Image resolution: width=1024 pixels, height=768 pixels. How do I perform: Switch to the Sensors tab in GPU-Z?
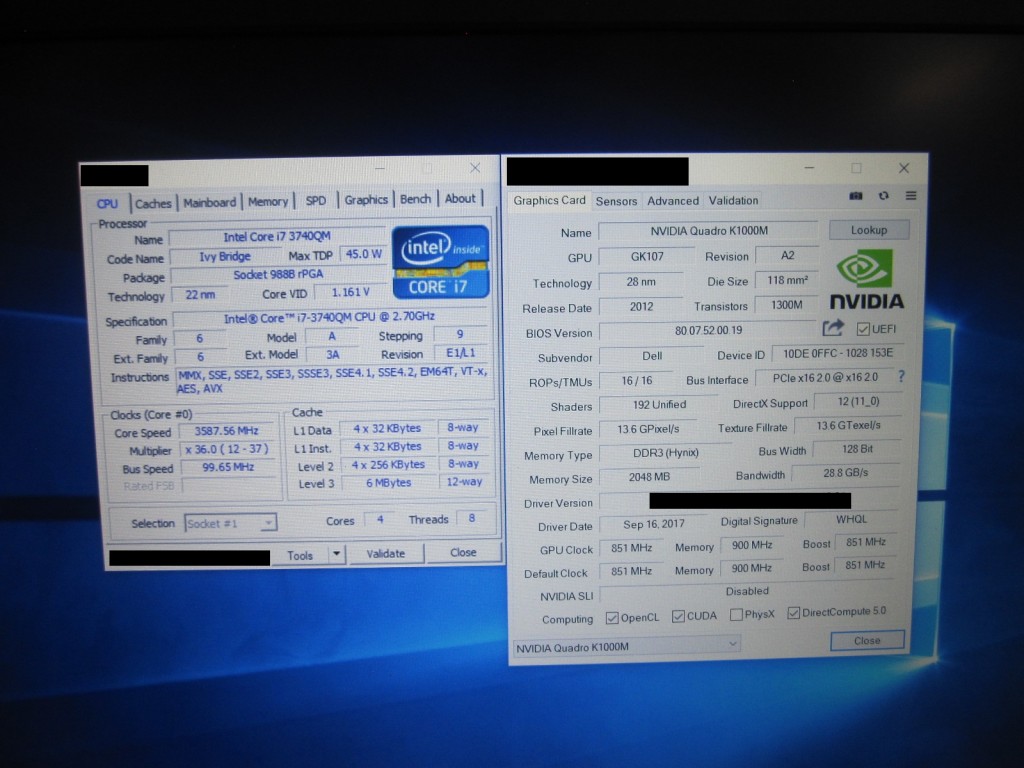pos(616,201)
